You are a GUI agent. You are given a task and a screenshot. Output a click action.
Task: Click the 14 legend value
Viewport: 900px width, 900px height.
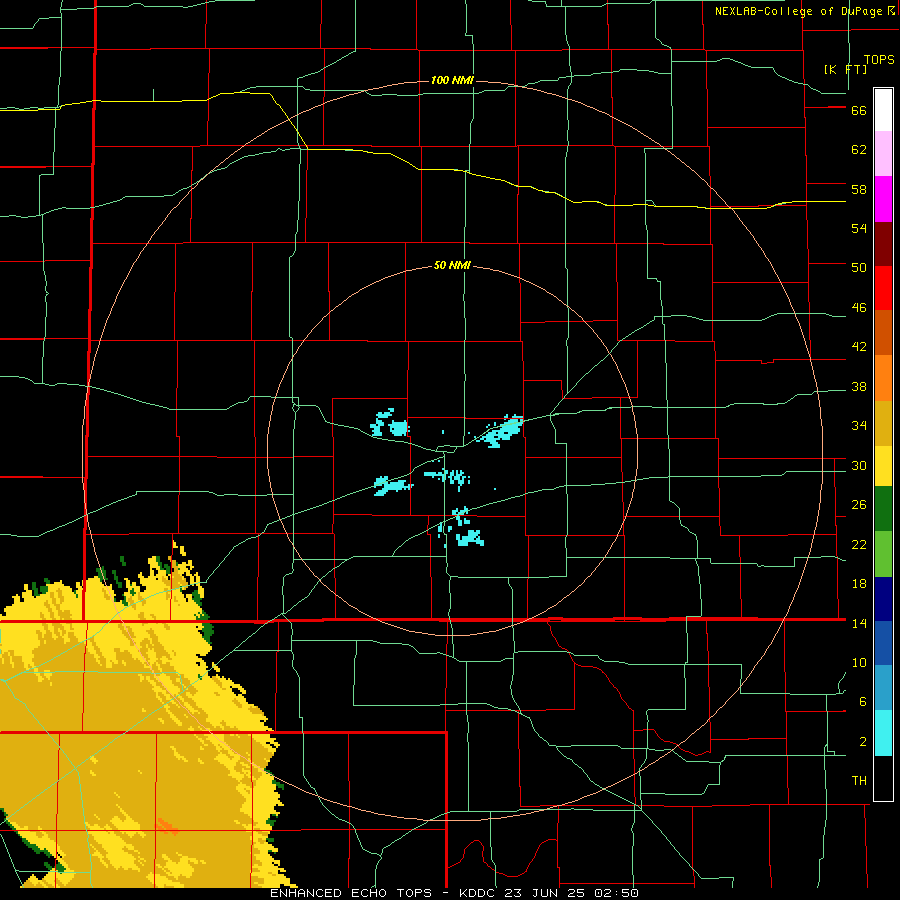click(859, 623)
